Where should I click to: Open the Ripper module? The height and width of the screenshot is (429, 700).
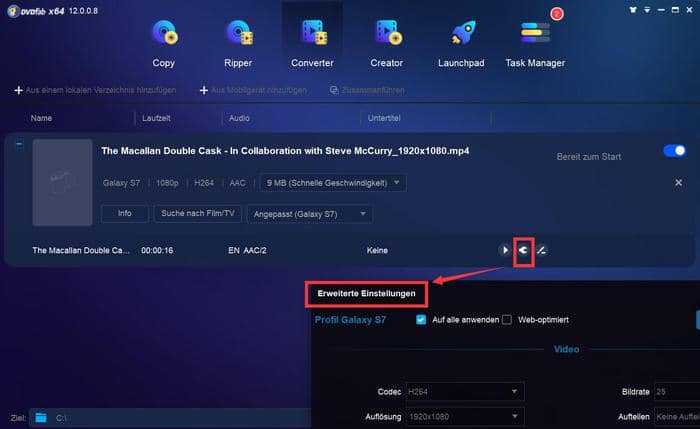(238, 43)
